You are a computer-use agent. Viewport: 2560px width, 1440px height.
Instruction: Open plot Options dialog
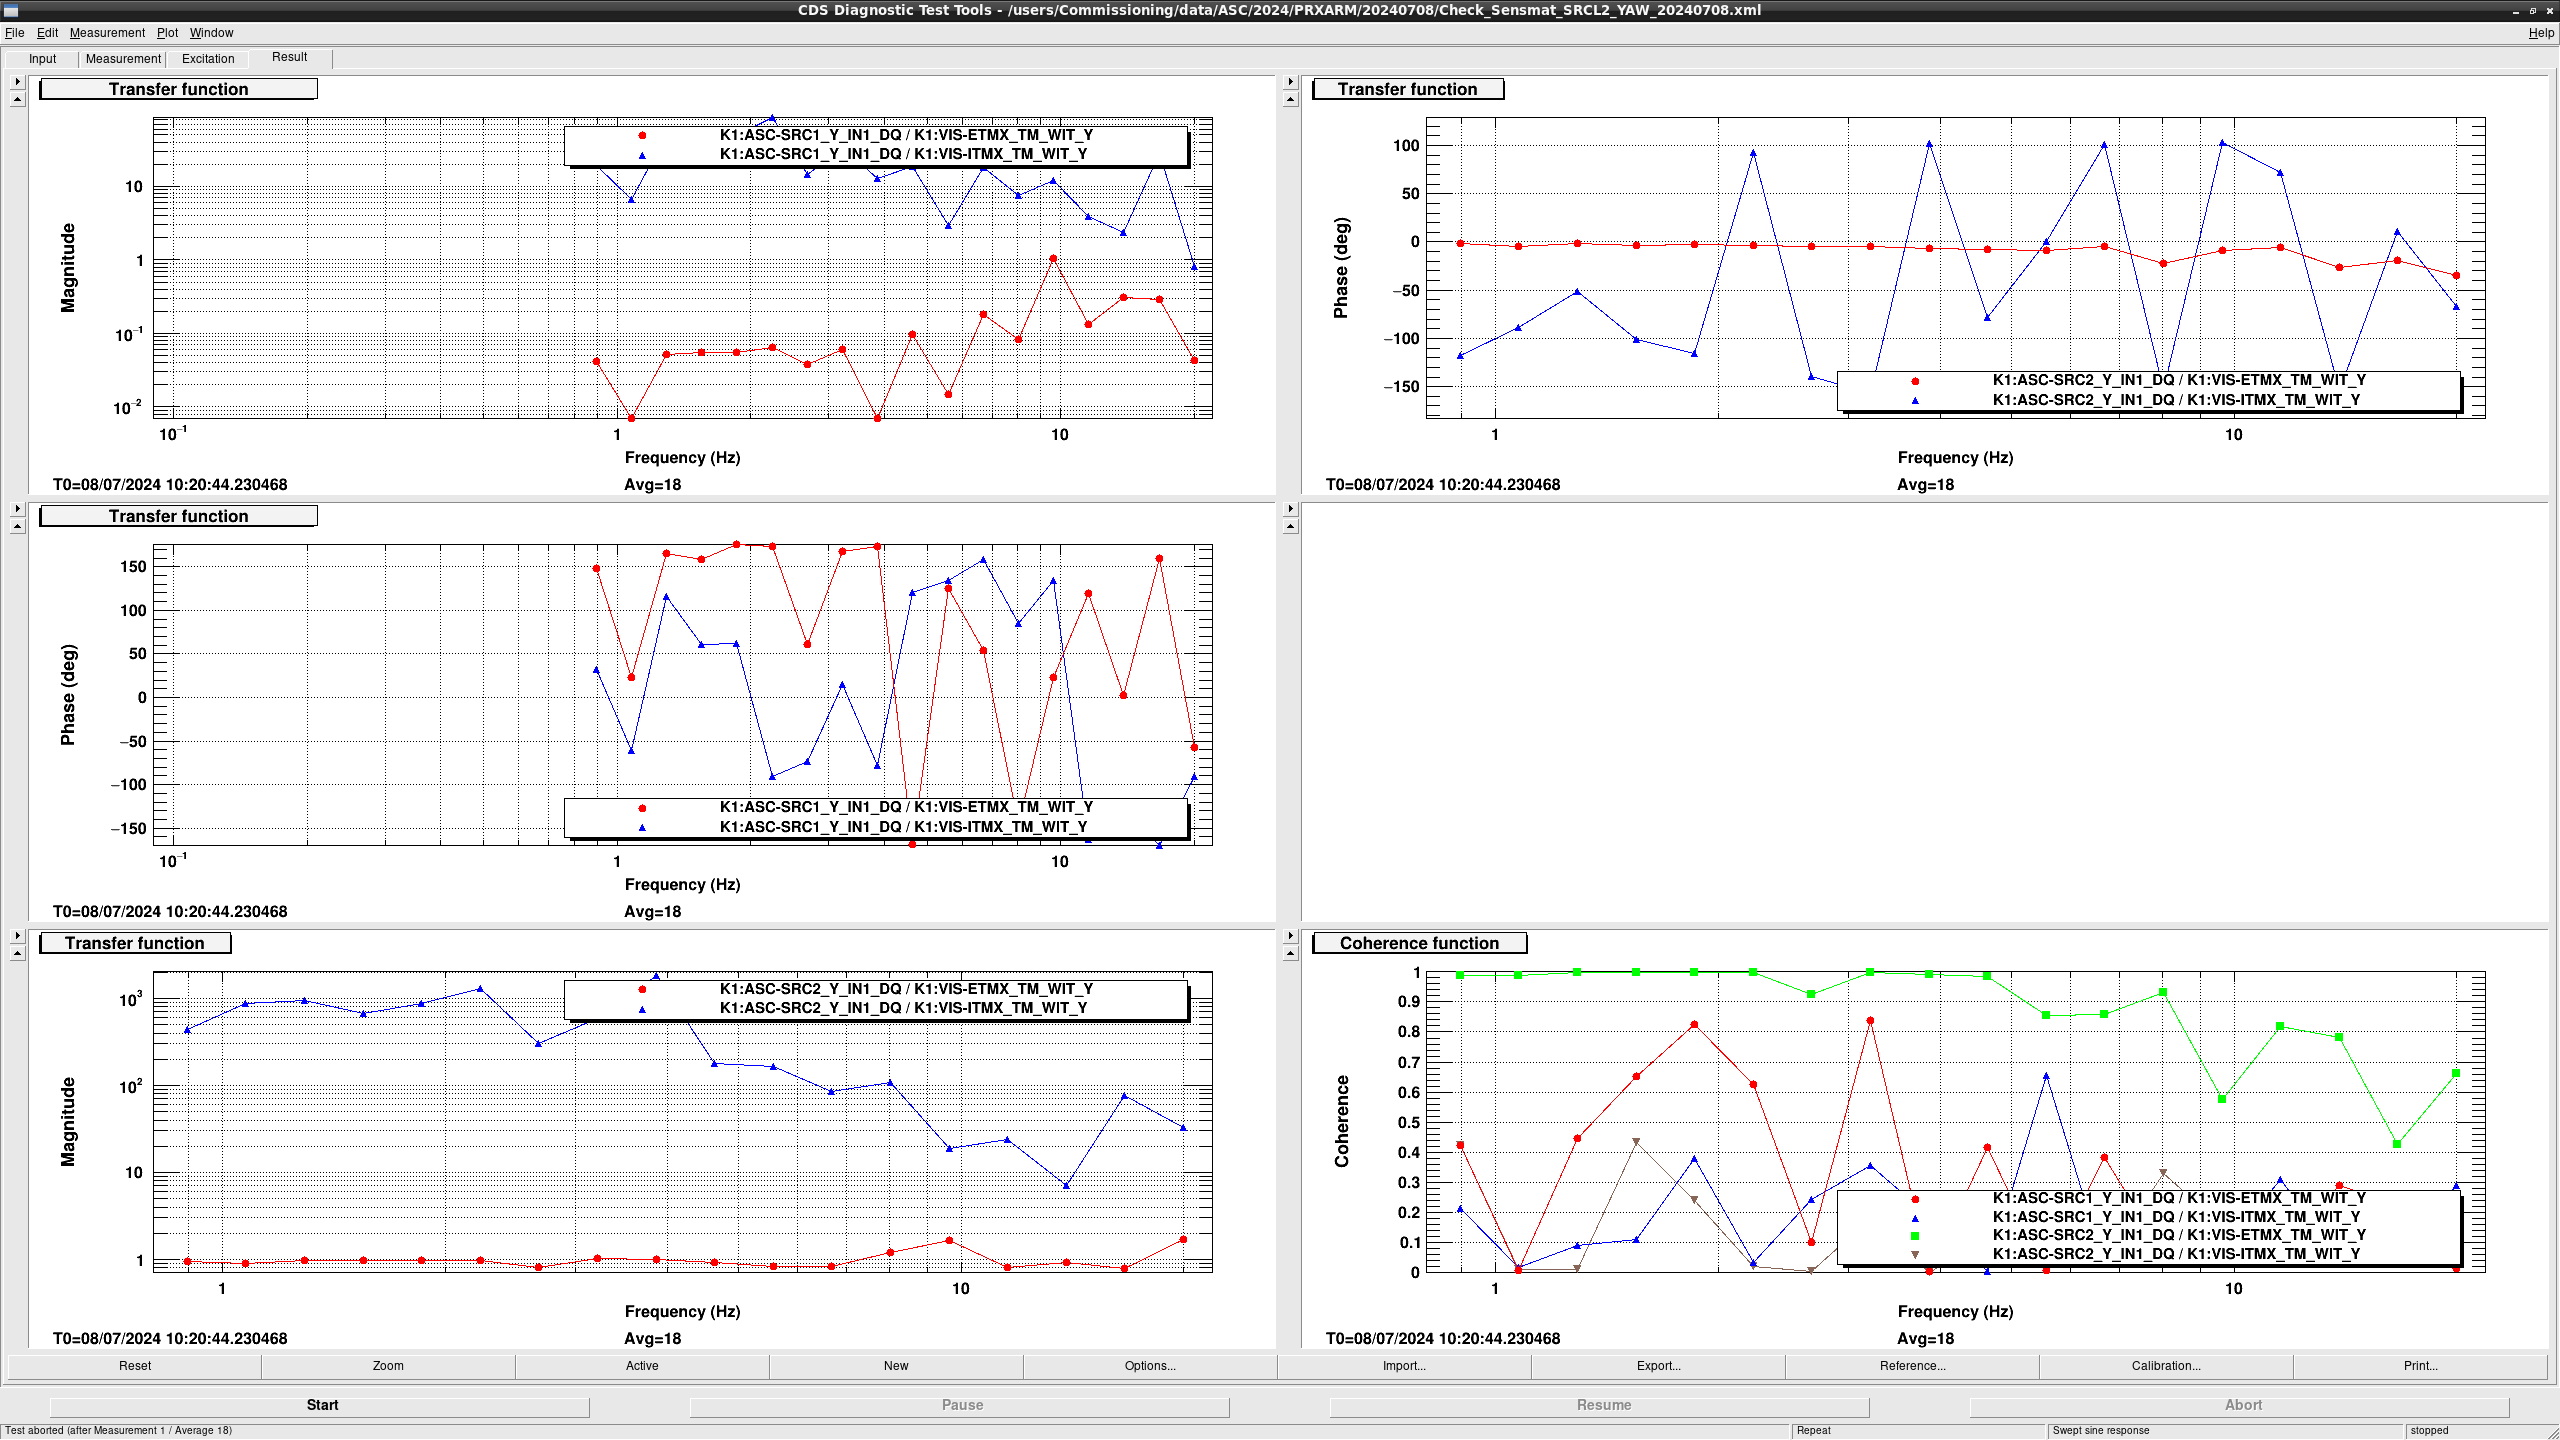click(x=1150, y=1366)
